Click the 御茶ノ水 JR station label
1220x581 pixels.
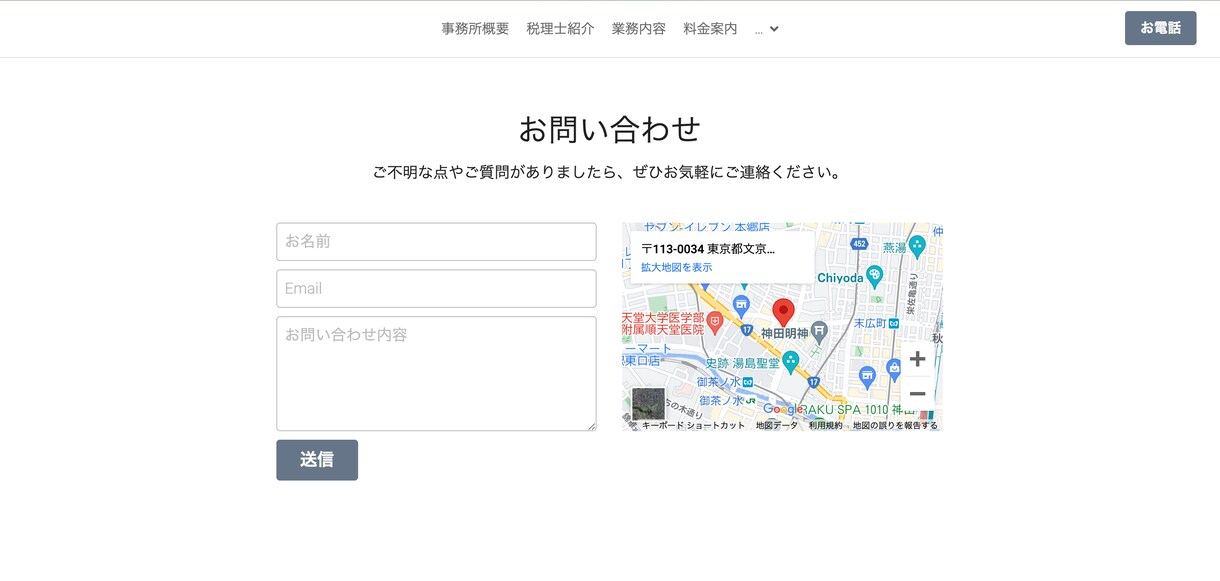click(727, 400)
